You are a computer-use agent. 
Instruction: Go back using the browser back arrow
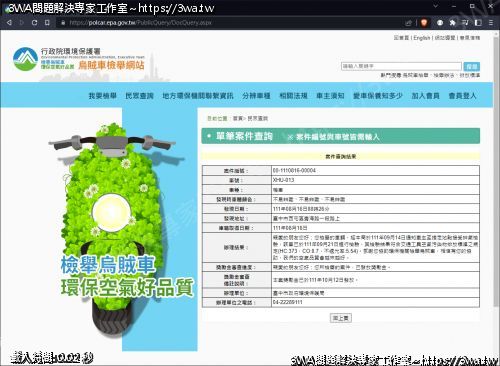(x=9, y=23)
